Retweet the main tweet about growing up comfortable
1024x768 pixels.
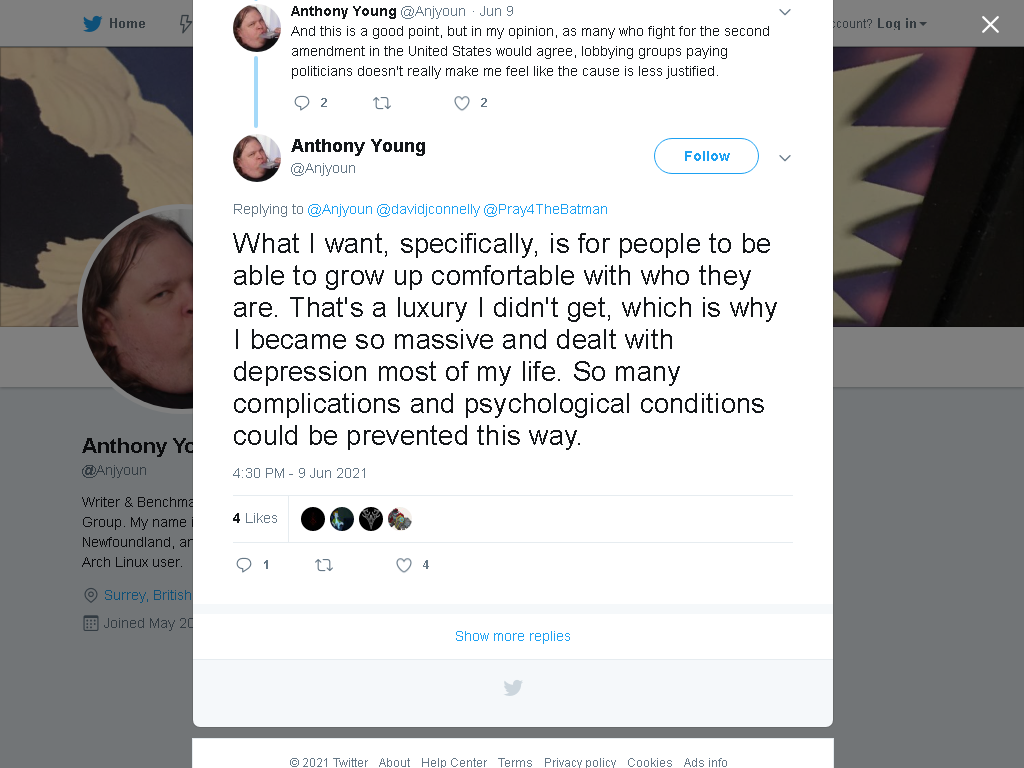click(x=324, y=565)
